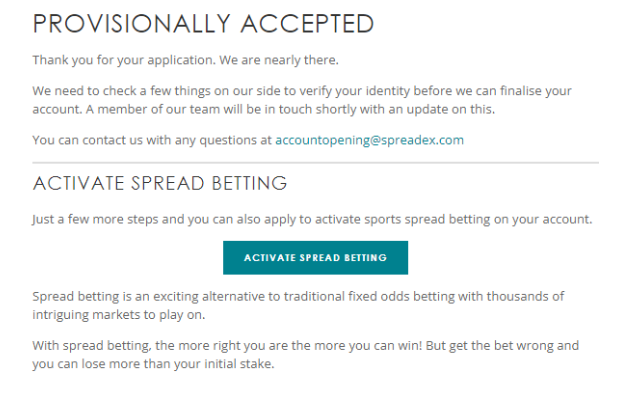Click the teal Activate Spread Betting button

tap(315, 258)
